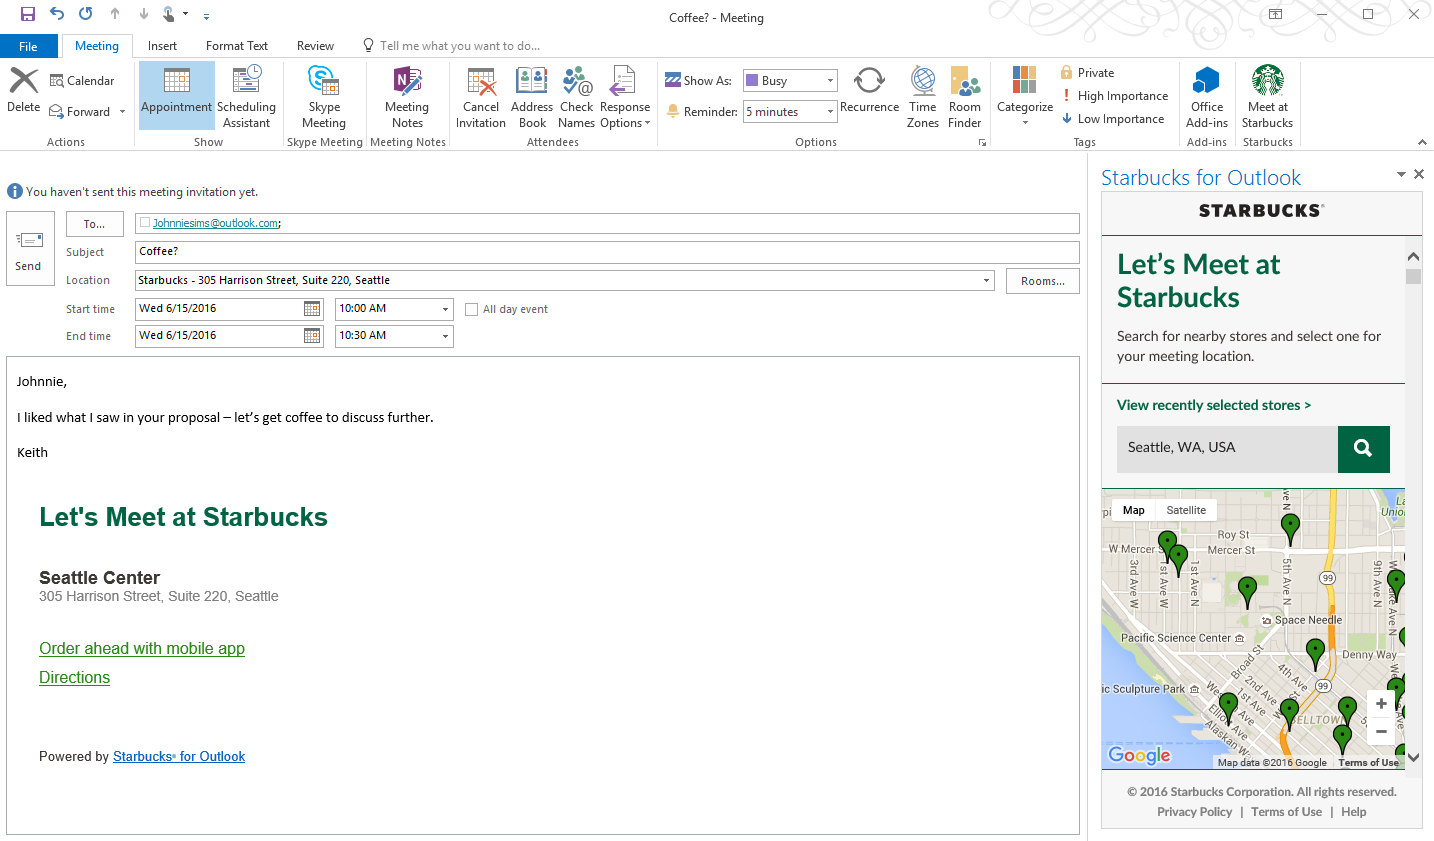Expand Options group dialog launcher
This screenshot has width=1434, height=841.
[x=982, y=143]
